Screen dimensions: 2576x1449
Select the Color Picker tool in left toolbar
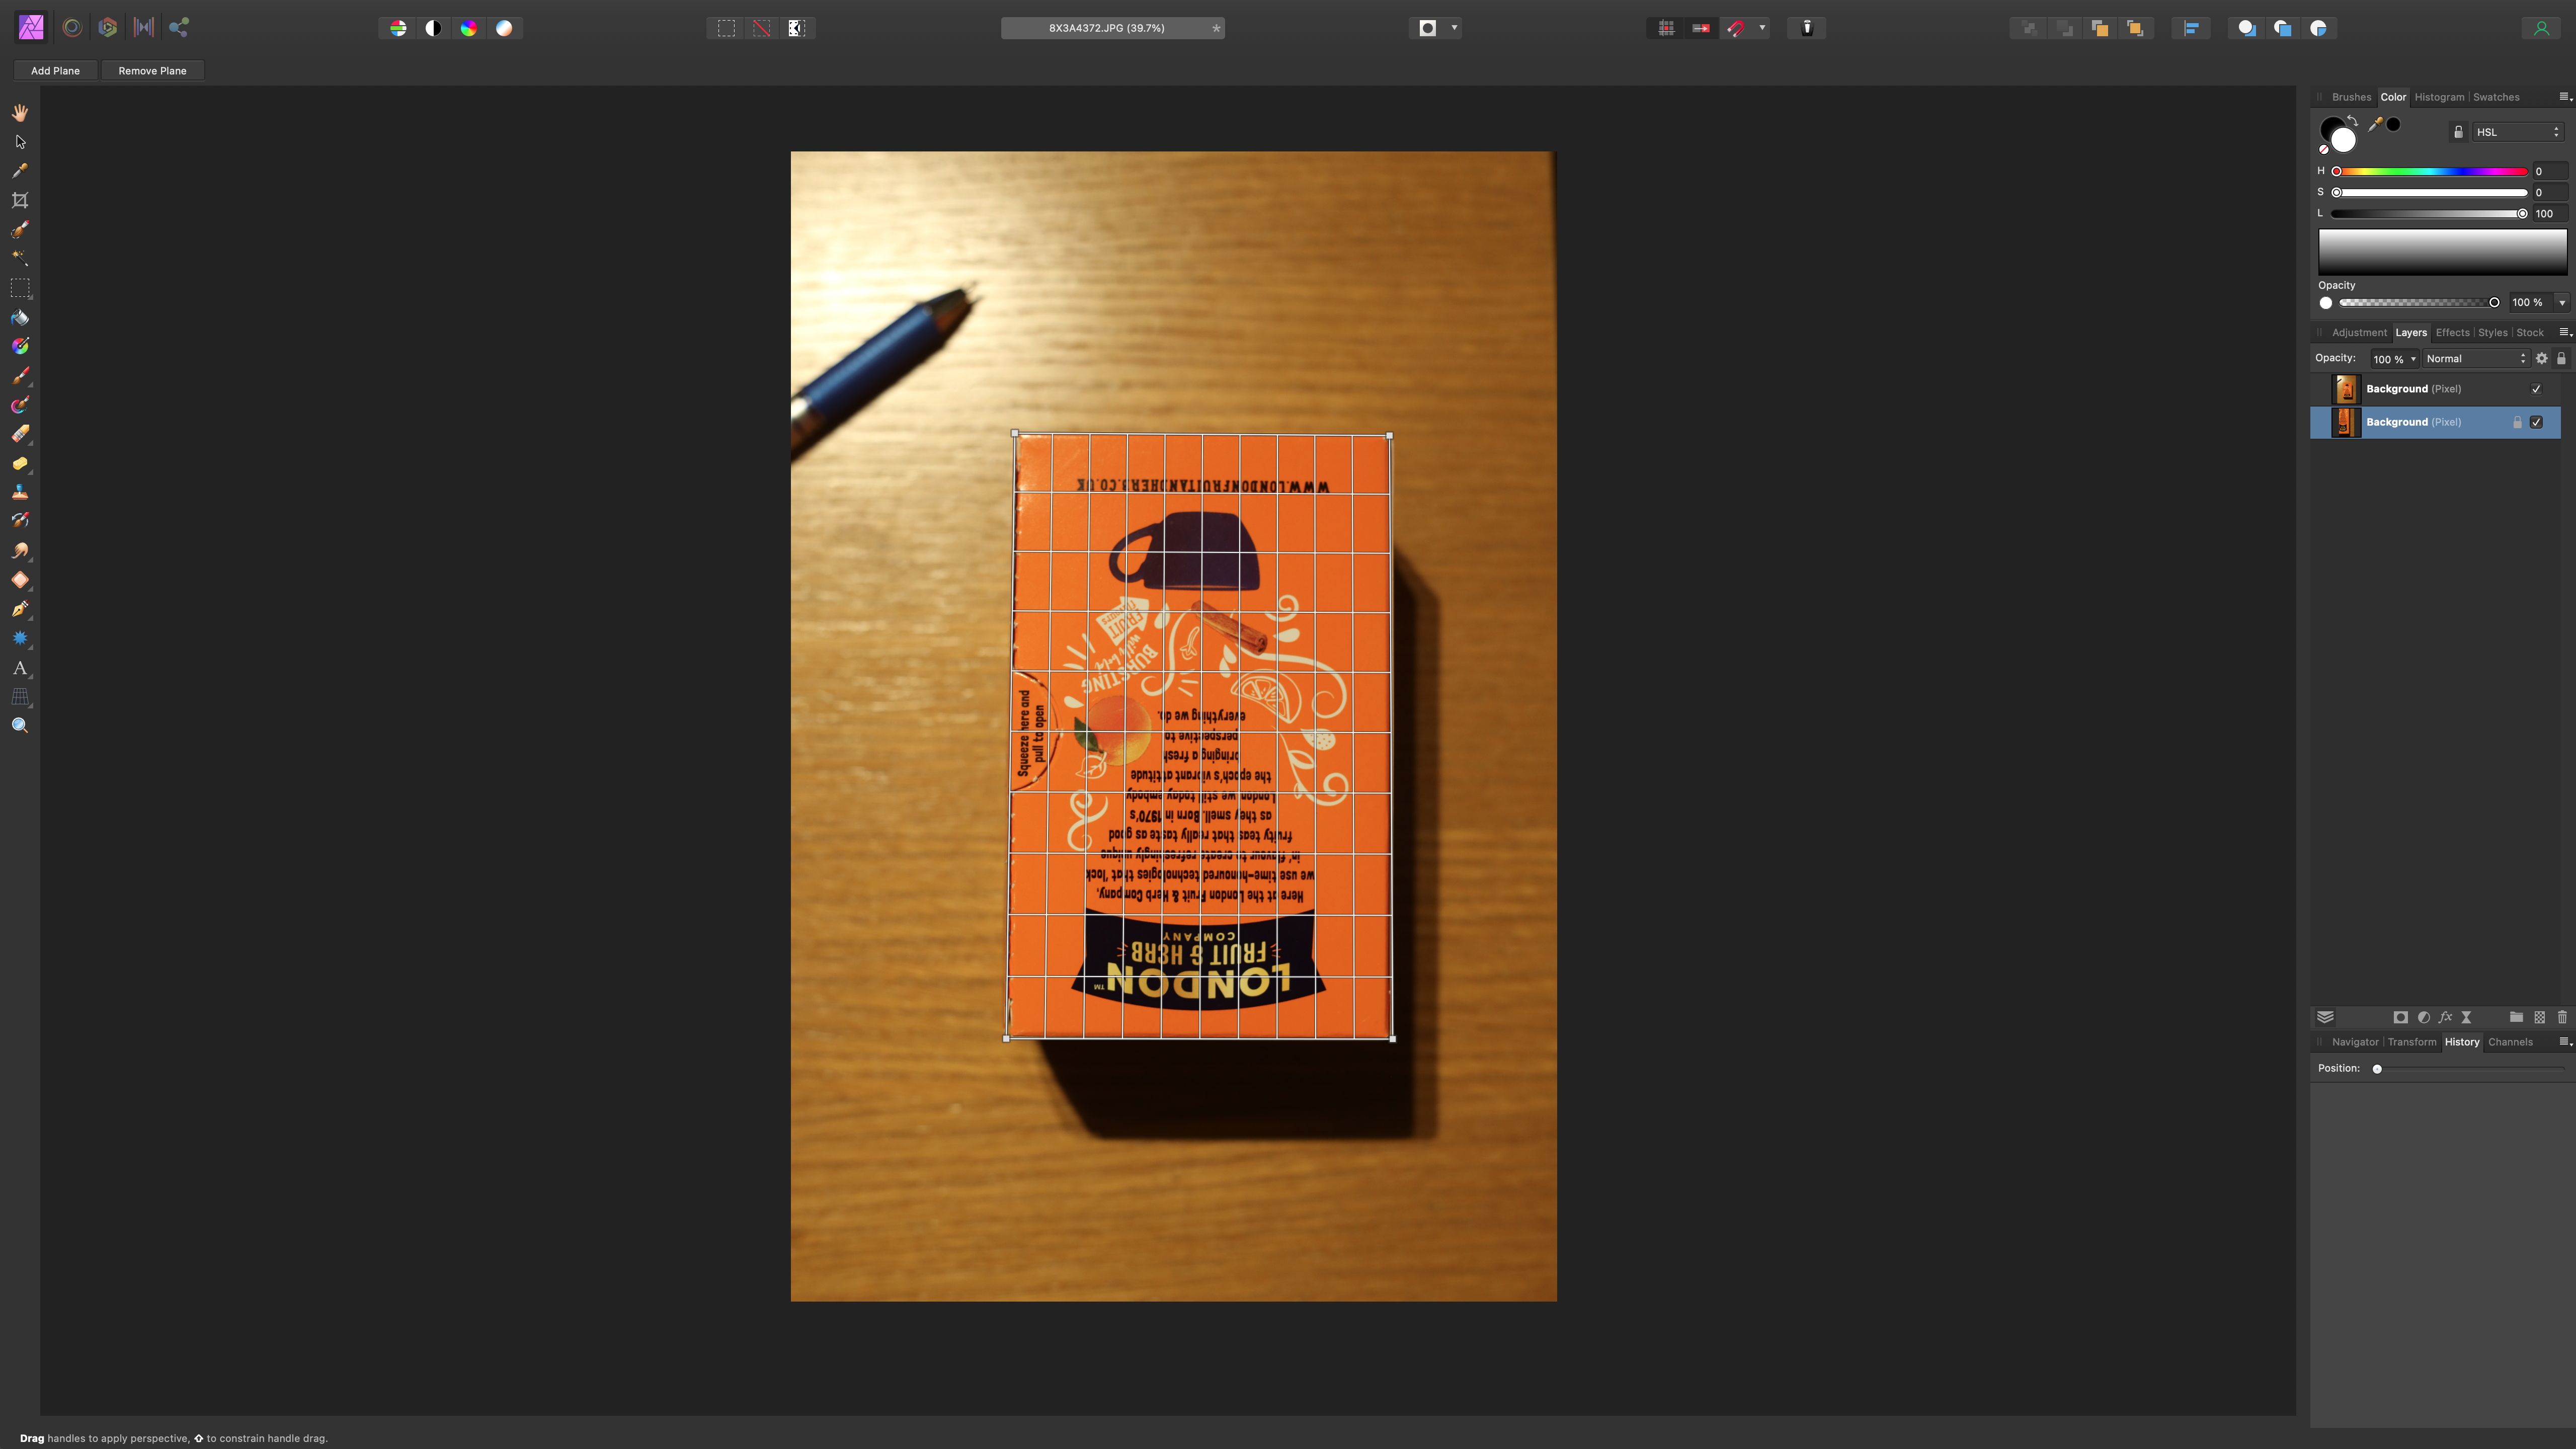(20, 171)
